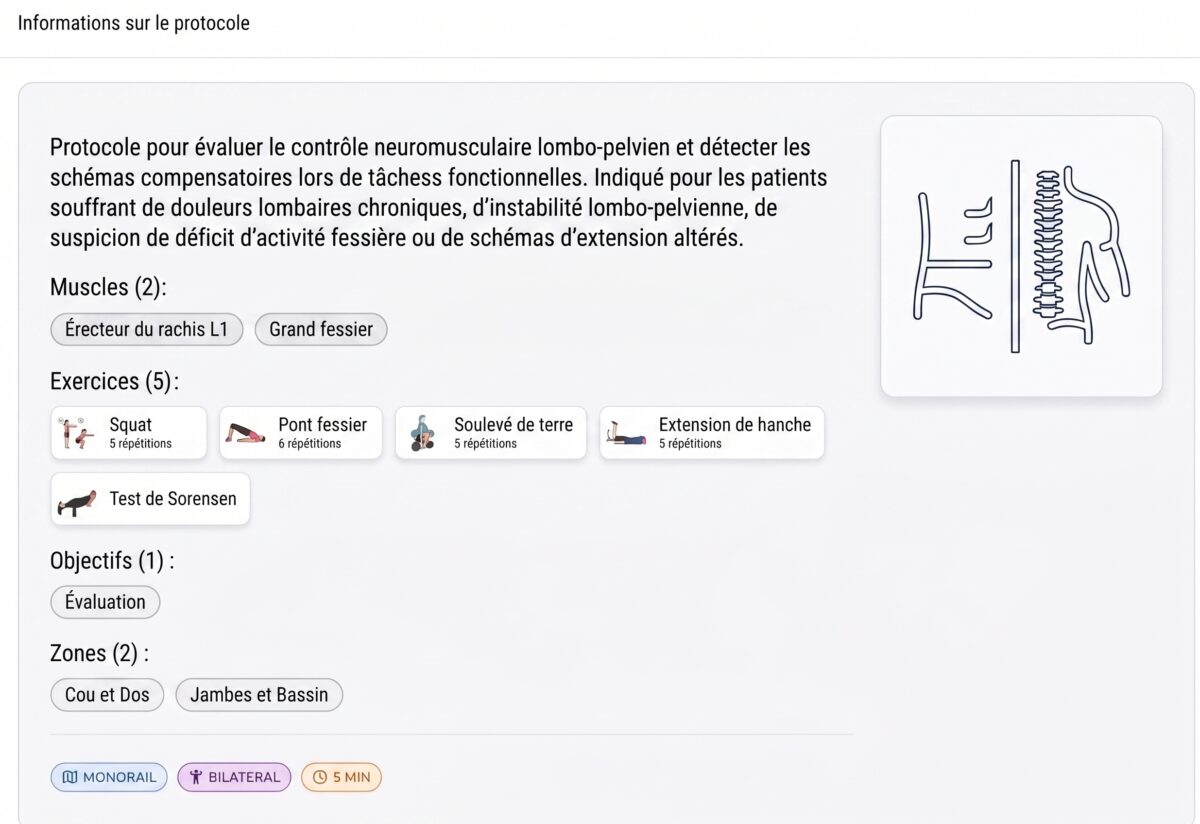Screen dimensions: 1200x824
Task: Open the Pont fessier card, 6 répétitions
Action: [301, 433]
